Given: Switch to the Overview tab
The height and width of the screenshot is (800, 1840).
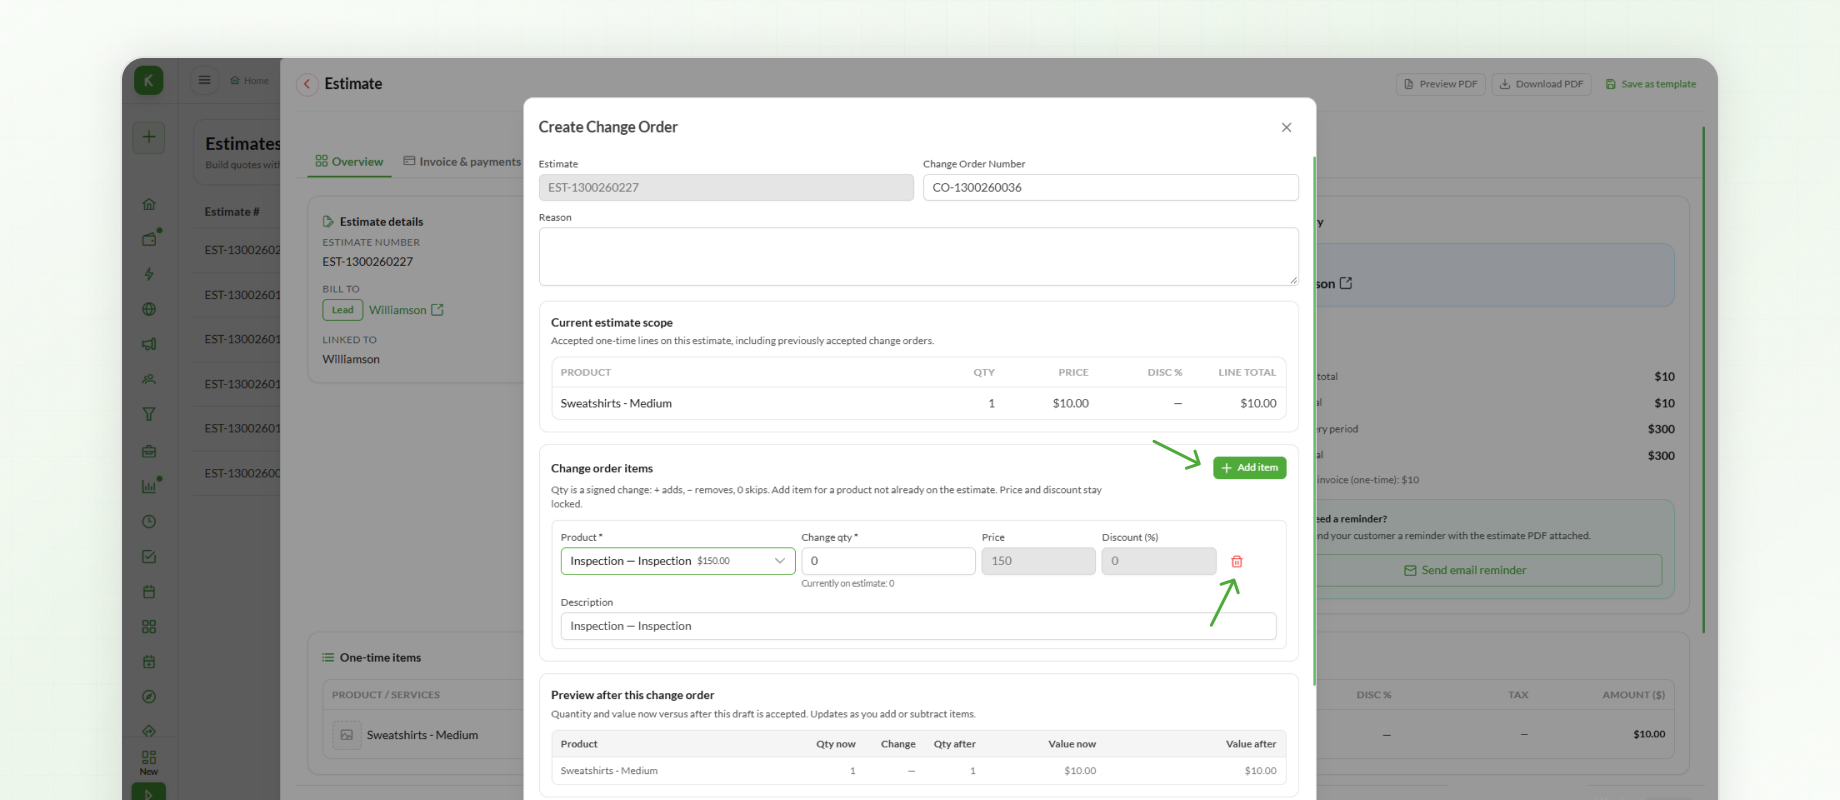Looking at the screenshot, I should click(349, 162).
